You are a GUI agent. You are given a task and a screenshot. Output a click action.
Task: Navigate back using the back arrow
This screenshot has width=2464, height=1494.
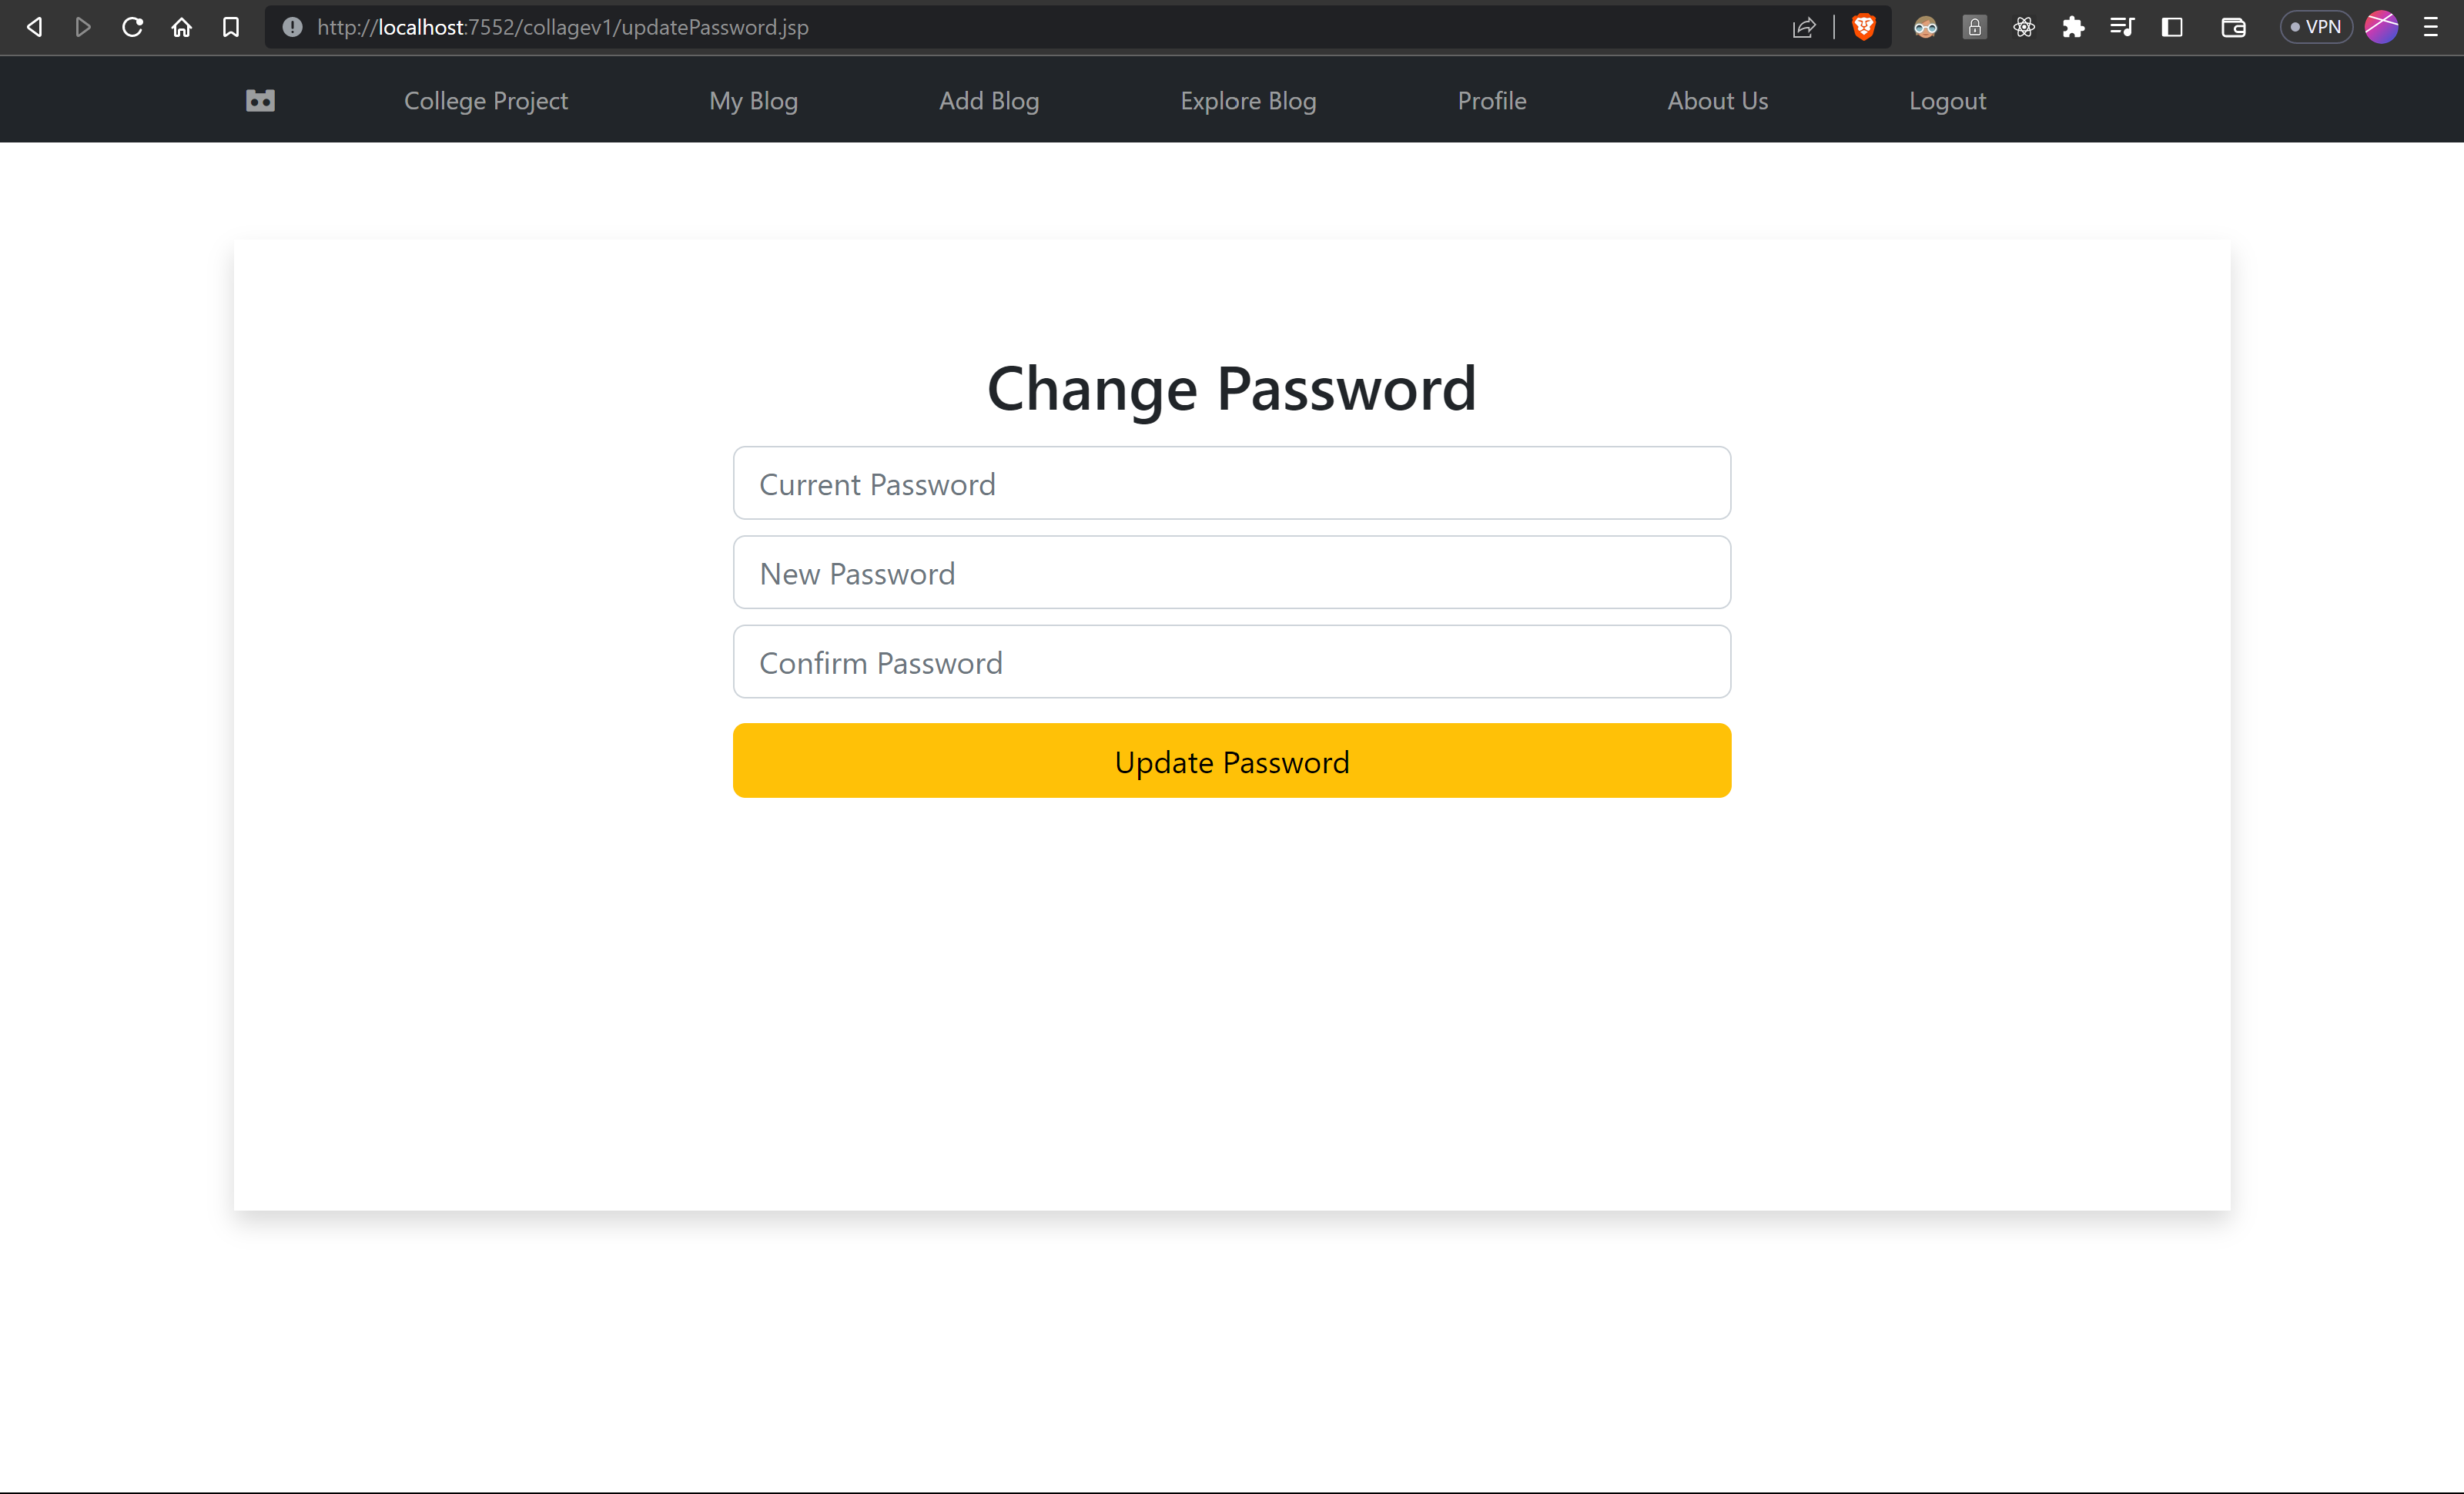point(34,27)
